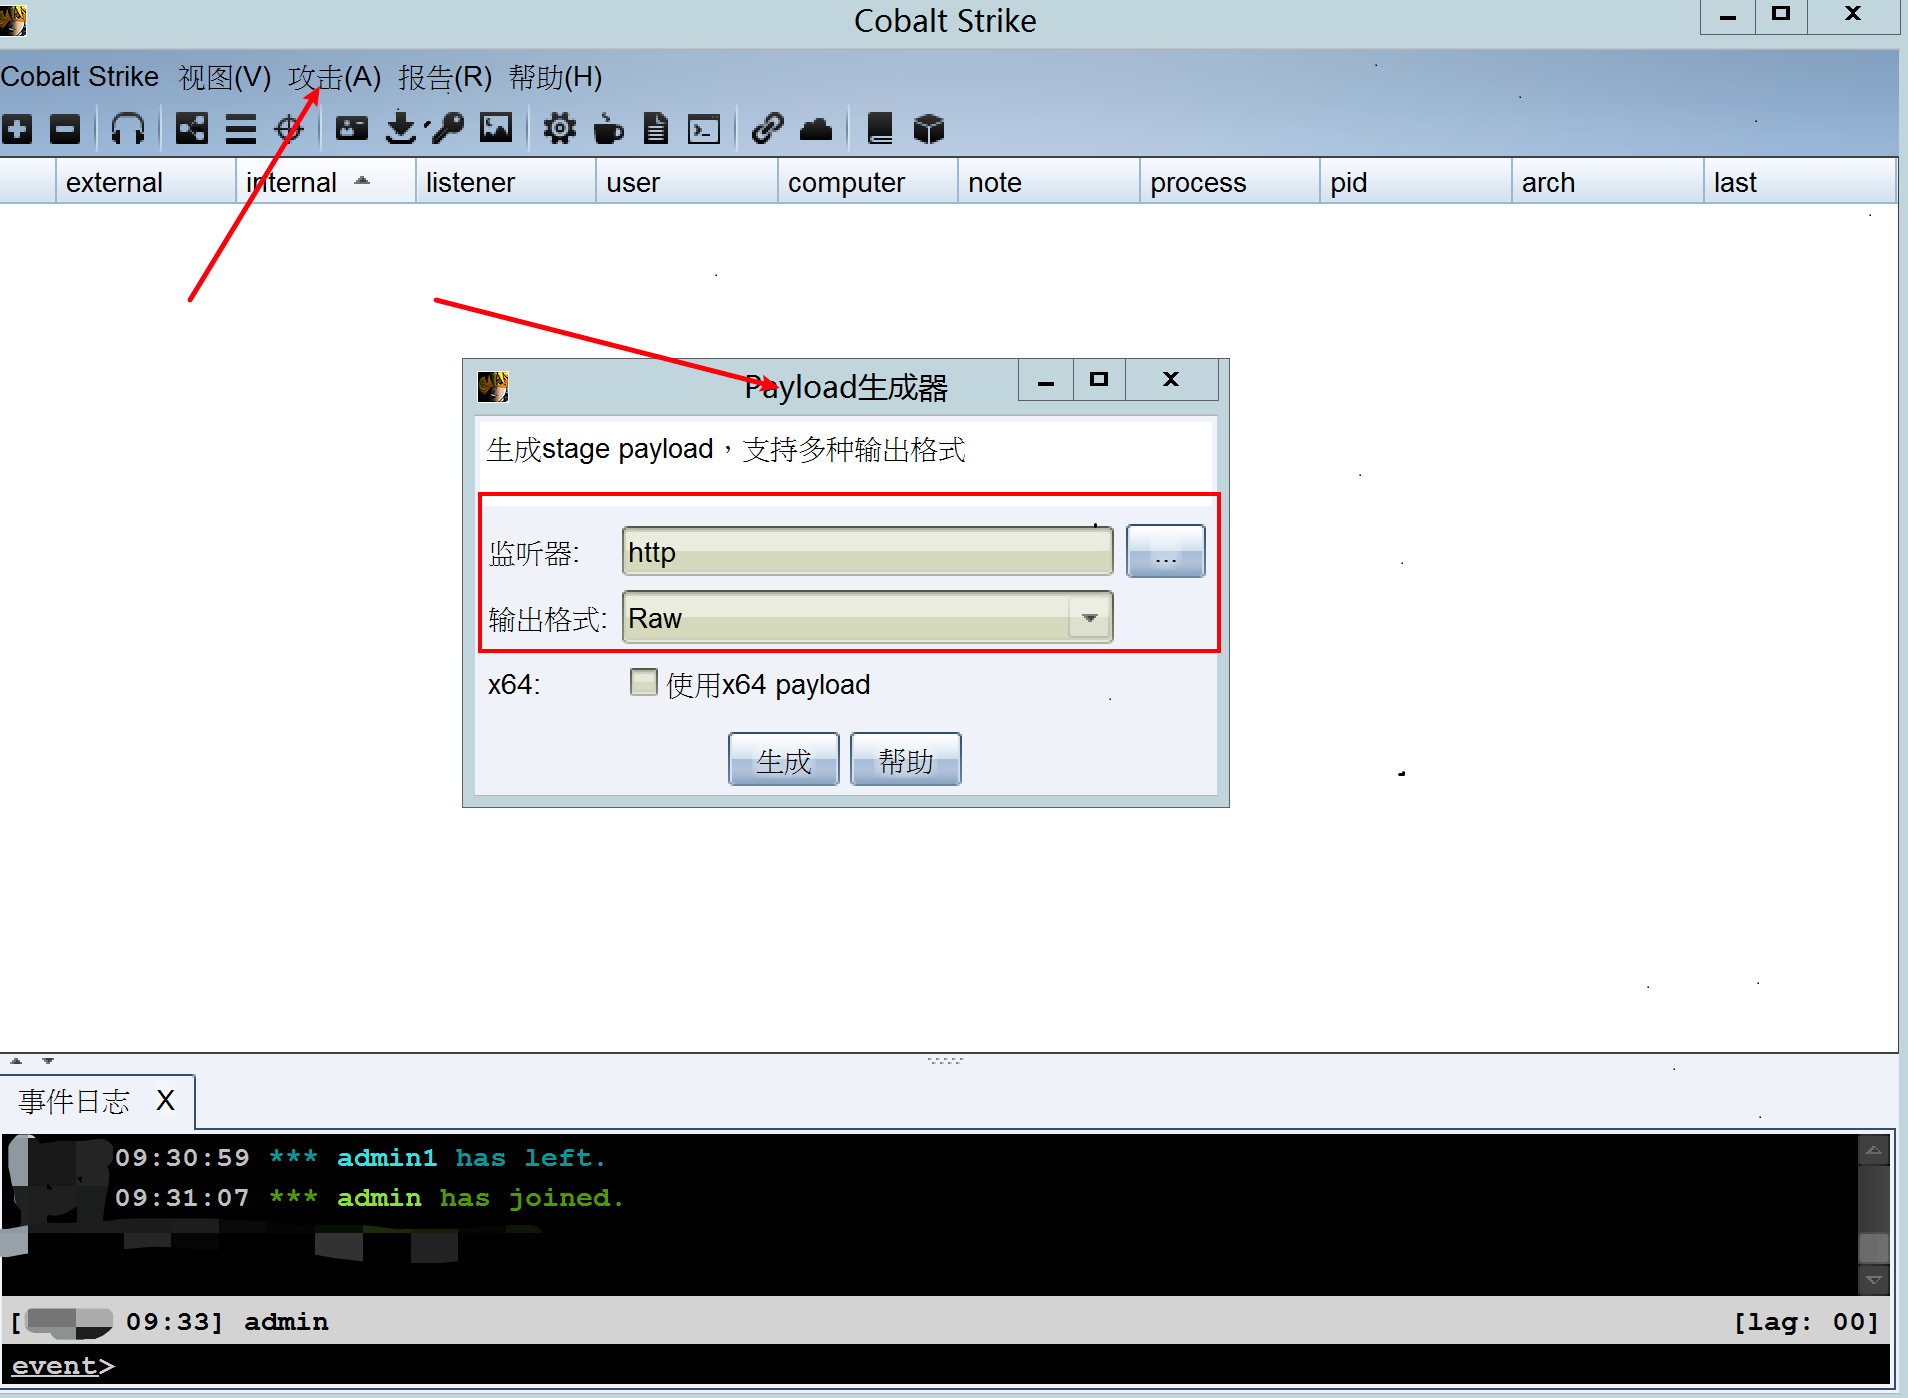Minimize the Payload generator dialog
The width and height of the screenshot is (1908, 1398).
coord(1046,380)
